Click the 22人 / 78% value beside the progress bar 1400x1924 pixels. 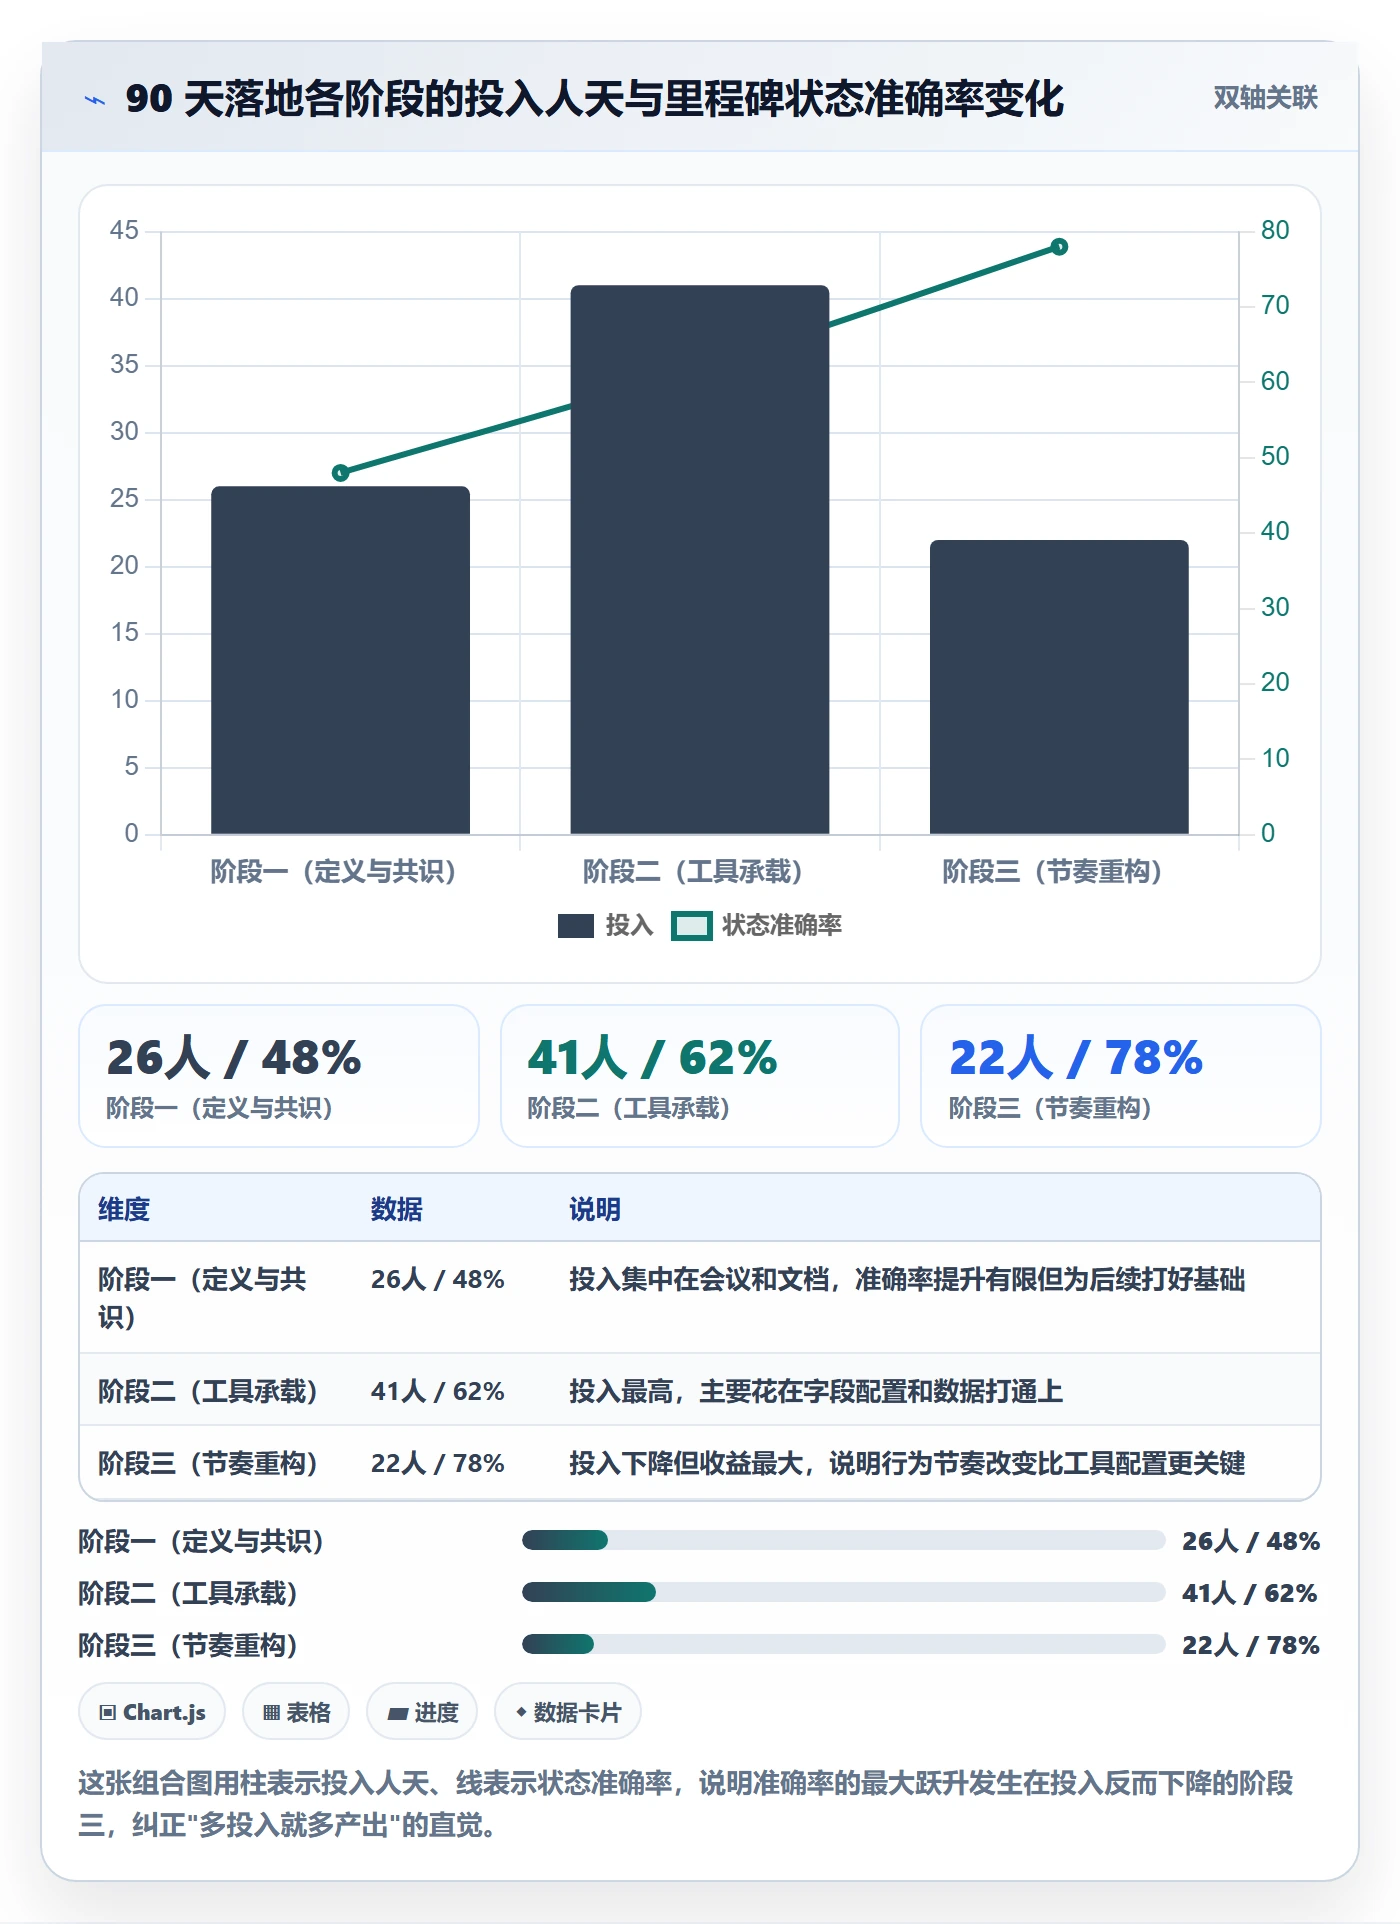point(1251,1645)
